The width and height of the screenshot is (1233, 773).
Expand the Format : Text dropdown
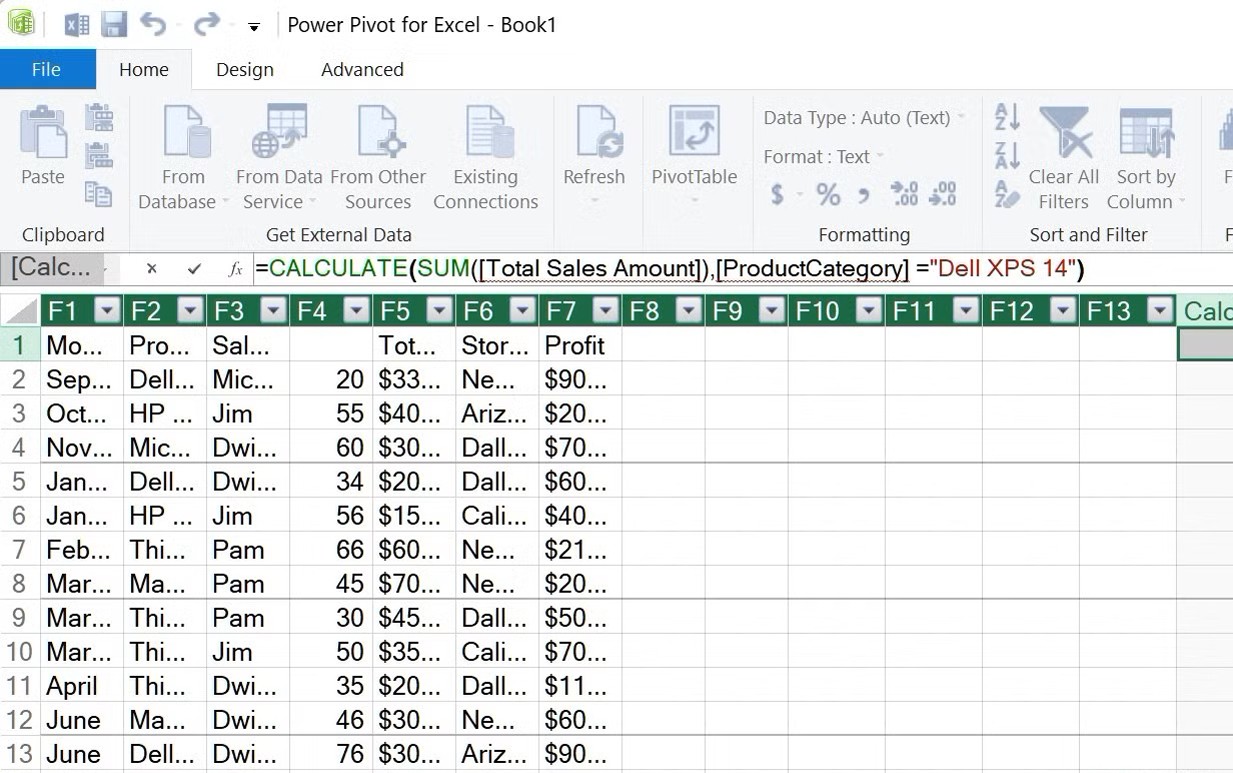[880, 157]
